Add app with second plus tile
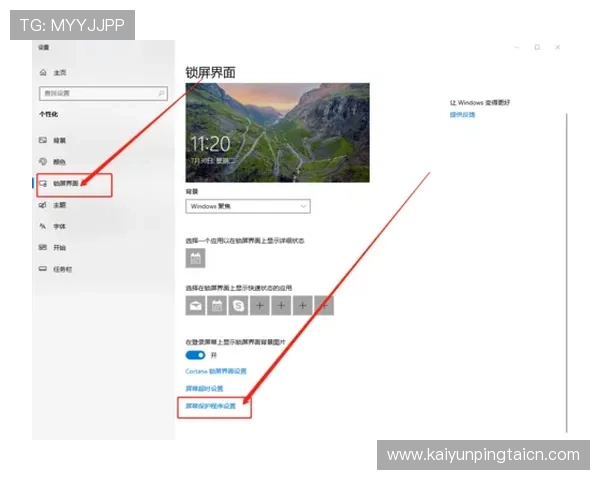Screen dimensions: 600x480 point(281,306)
